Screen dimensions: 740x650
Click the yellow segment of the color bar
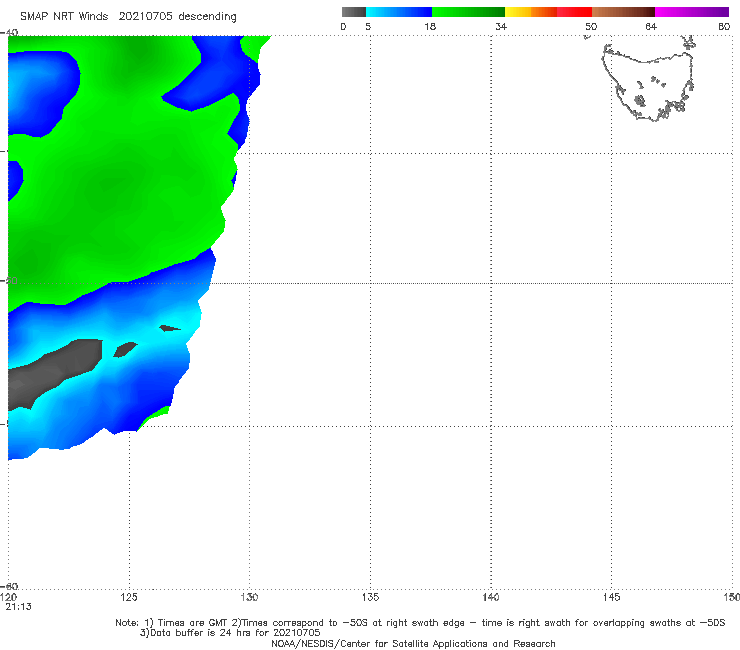tap(518, 12)
